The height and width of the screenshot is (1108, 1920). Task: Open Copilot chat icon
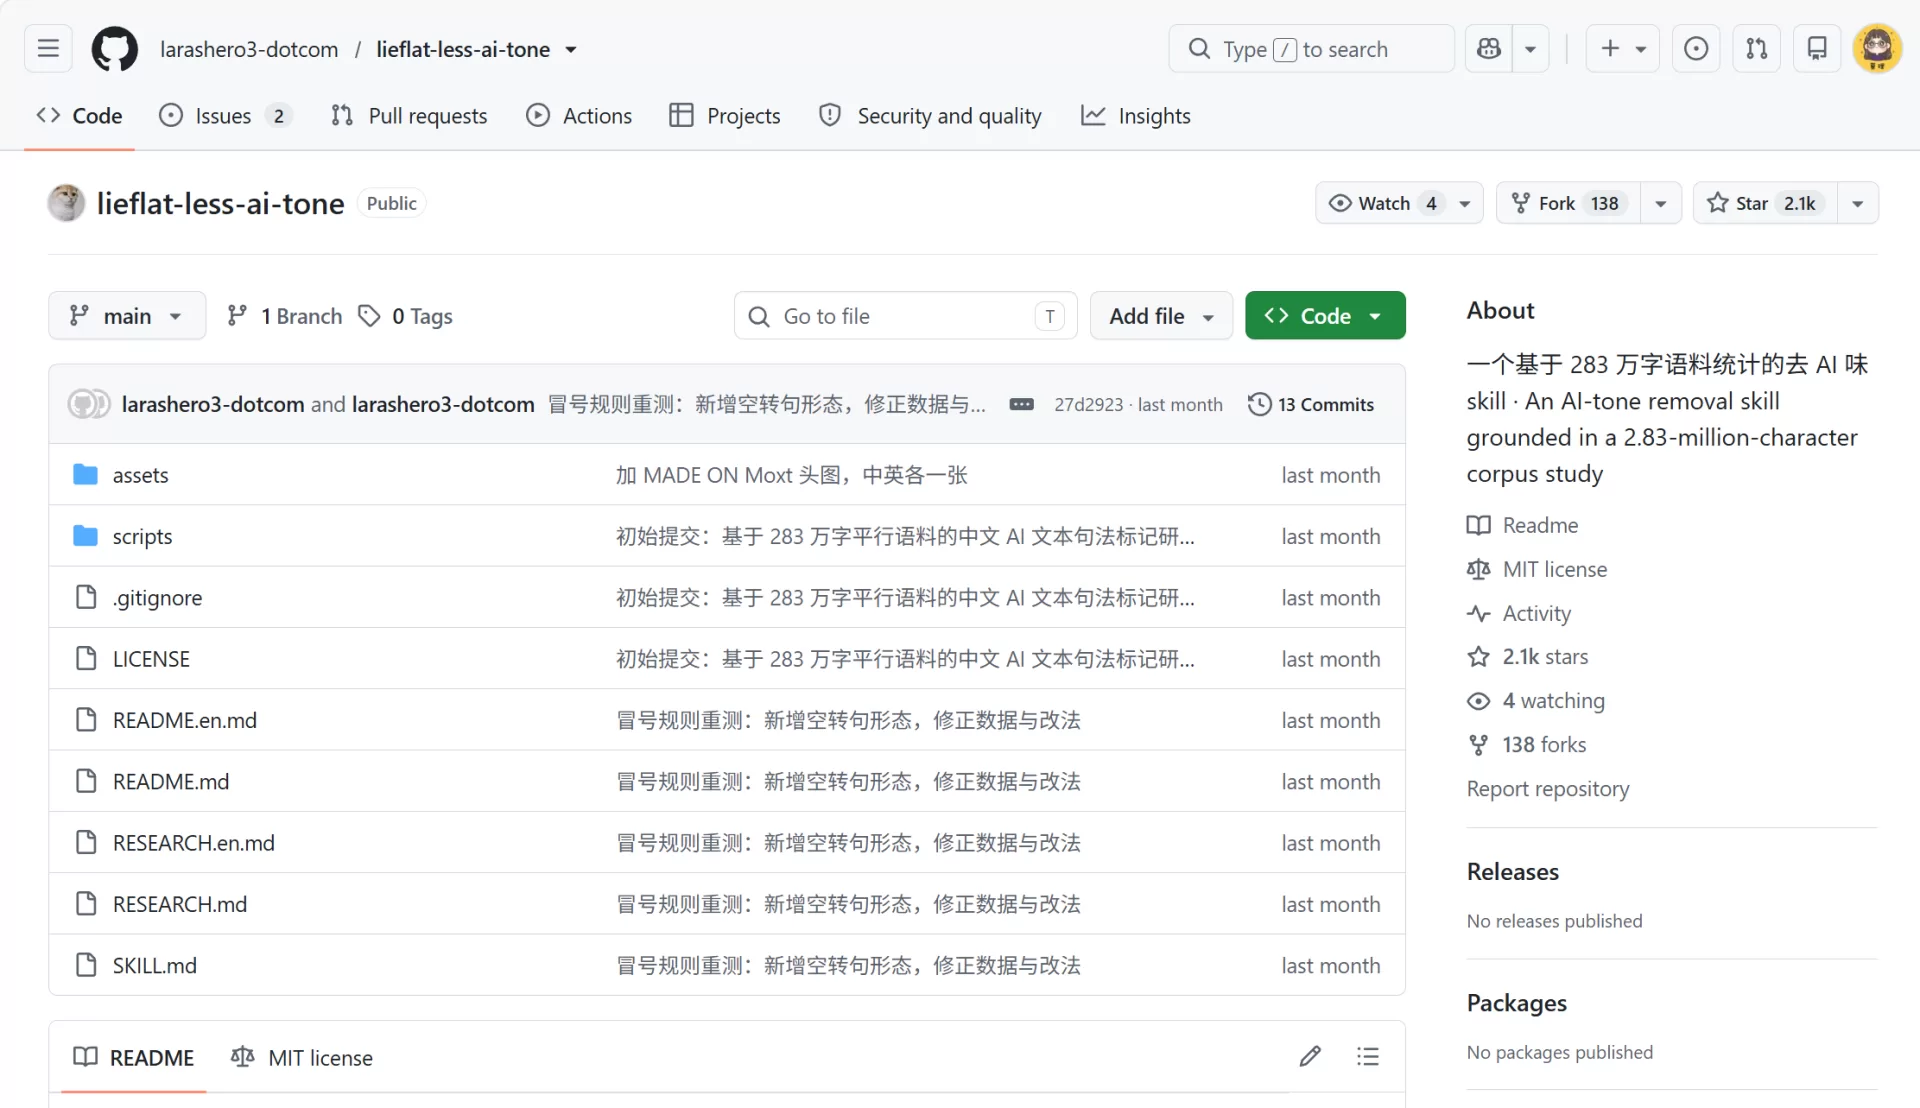[x=1489, y=49]
